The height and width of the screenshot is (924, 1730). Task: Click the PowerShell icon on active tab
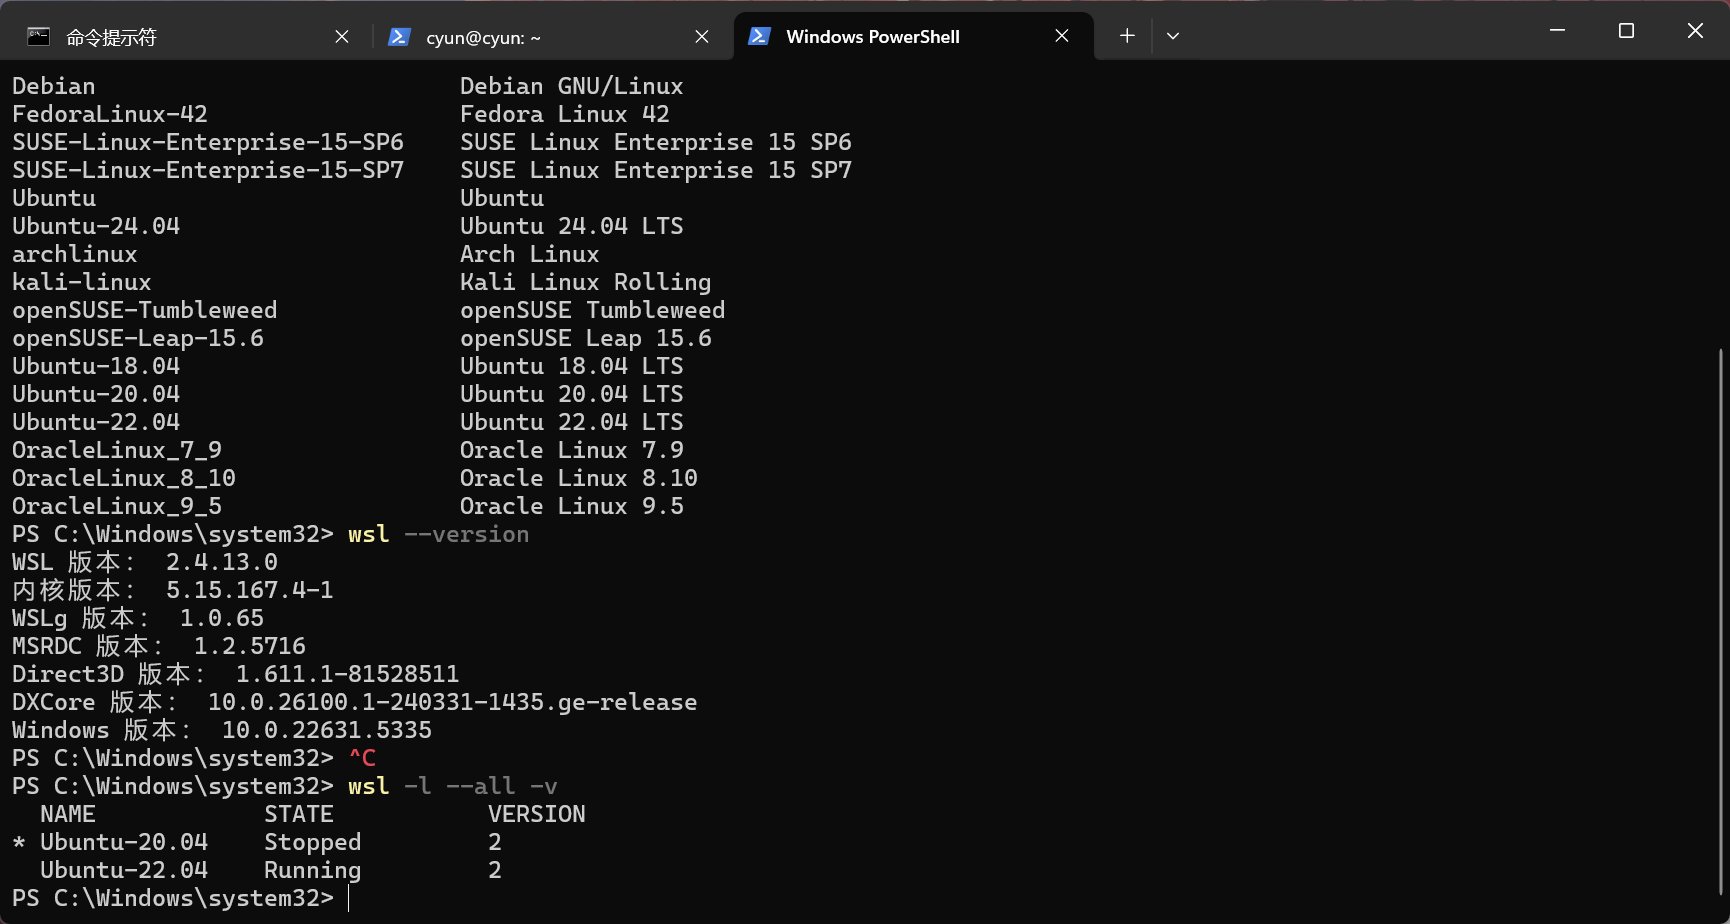coord(759,36)
